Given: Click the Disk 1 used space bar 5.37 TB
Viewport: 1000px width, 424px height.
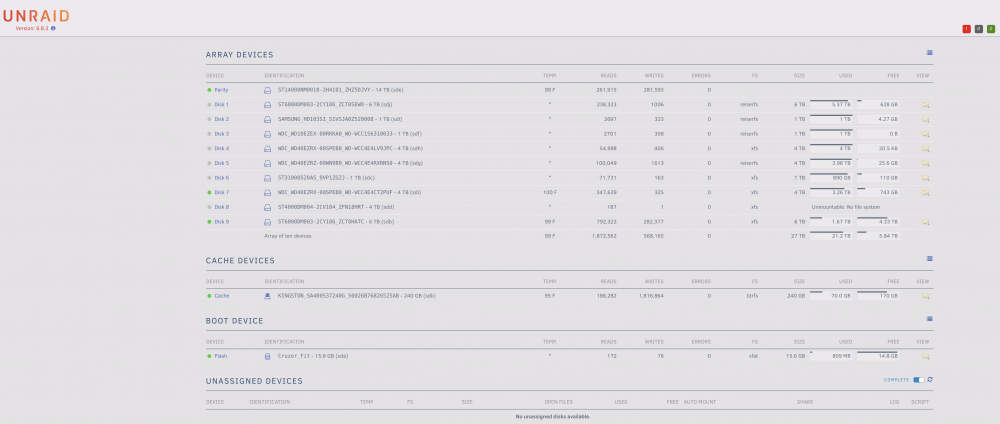Looking at the screenshot, I should (832, 103).
